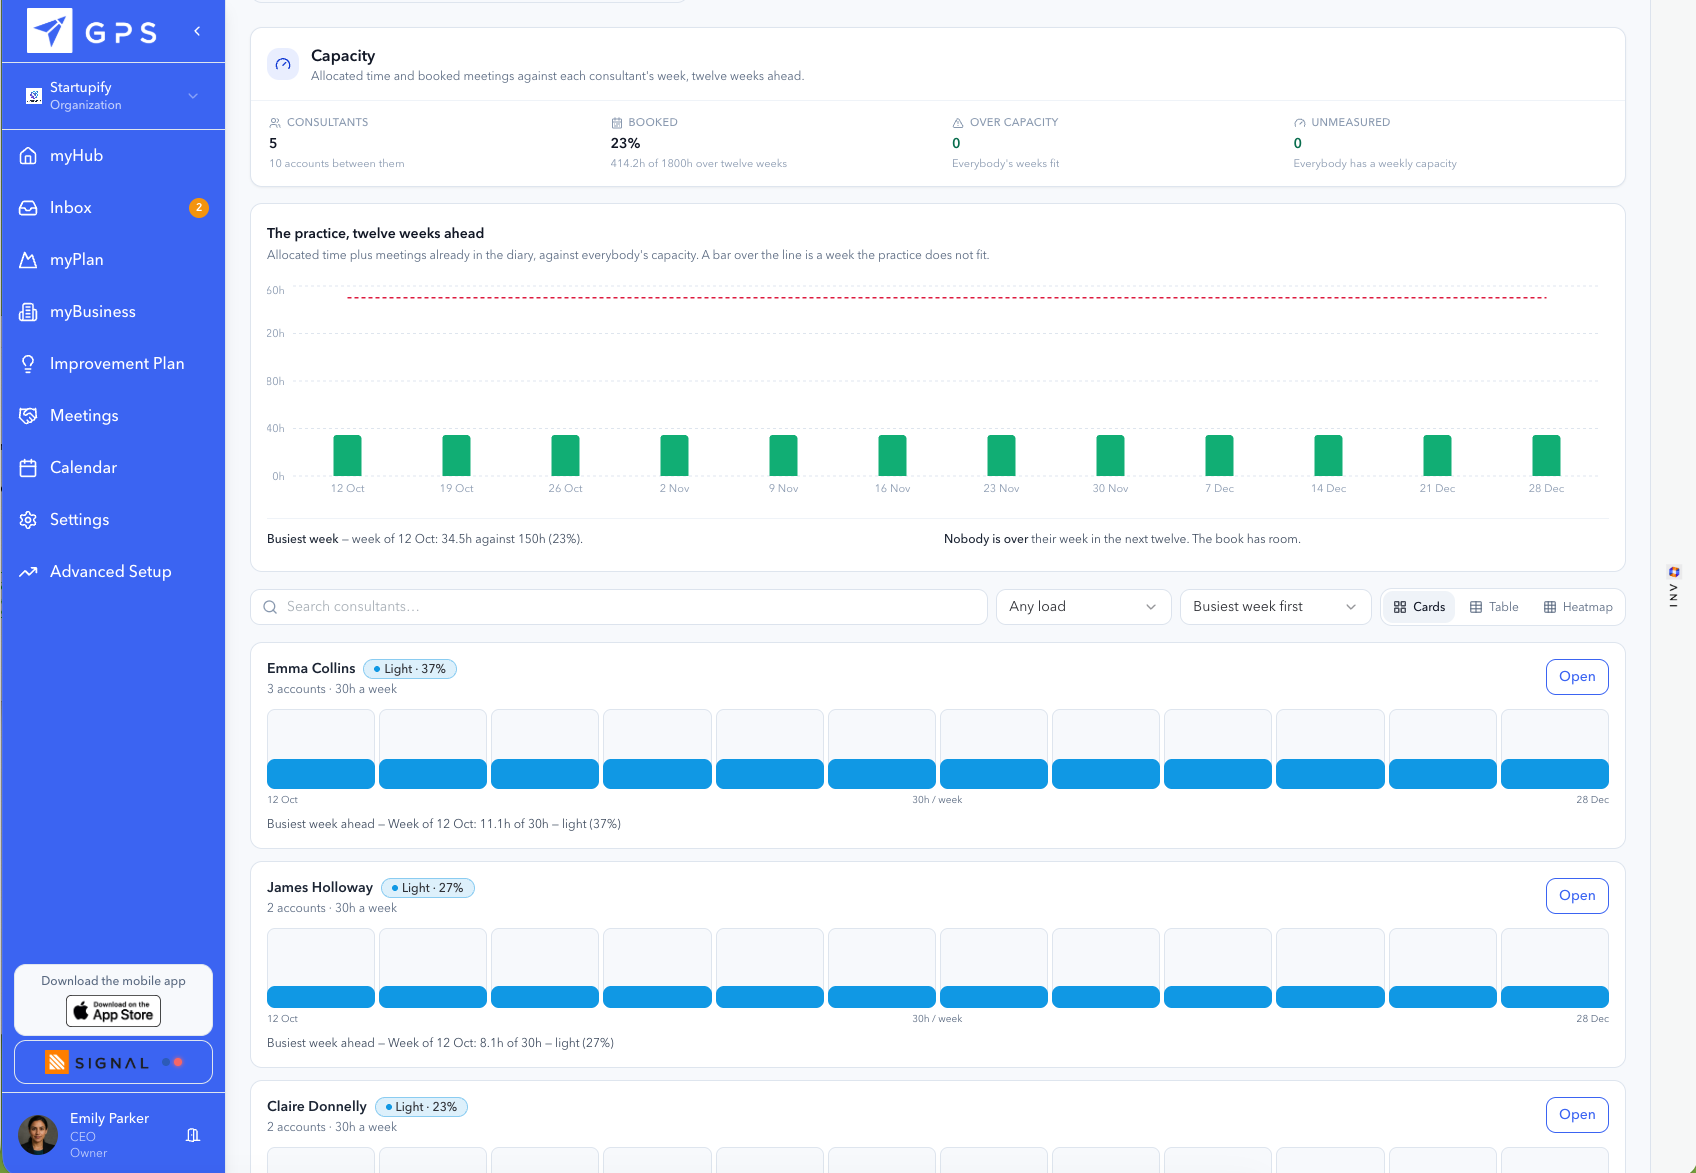Open the Calendar icon in sidebar
Image resolution: width=1696 pixels, height=1173 pixels.
point(28,468)
